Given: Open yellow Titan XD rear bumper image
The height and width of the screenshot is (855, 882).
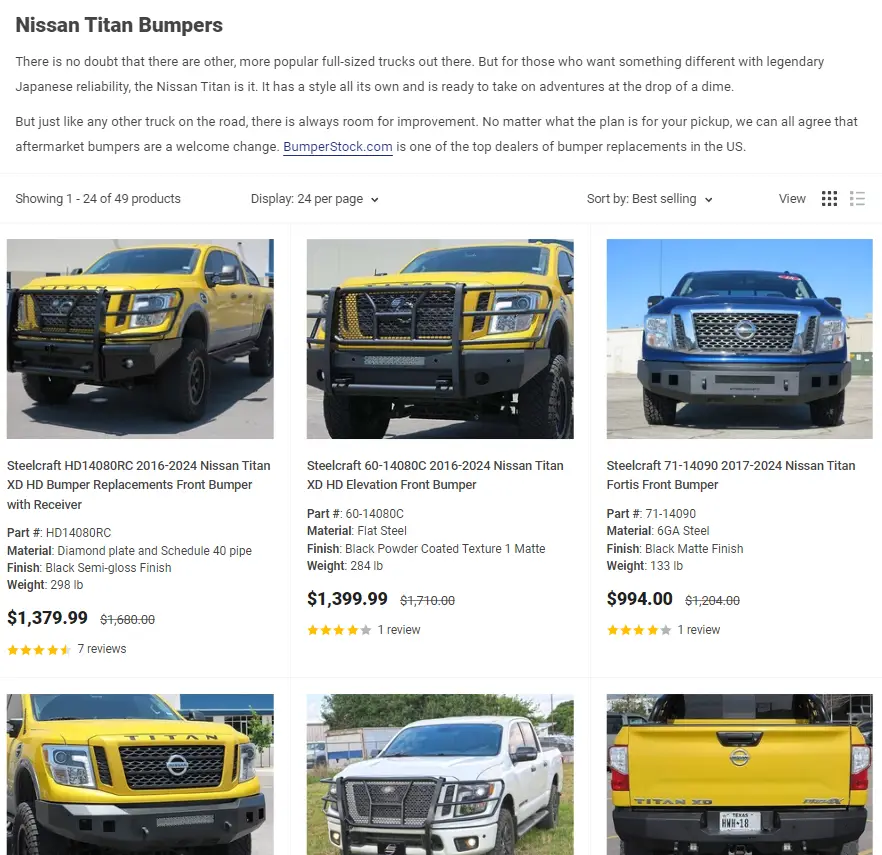Looking at the screenshot, I should point(740,775).
